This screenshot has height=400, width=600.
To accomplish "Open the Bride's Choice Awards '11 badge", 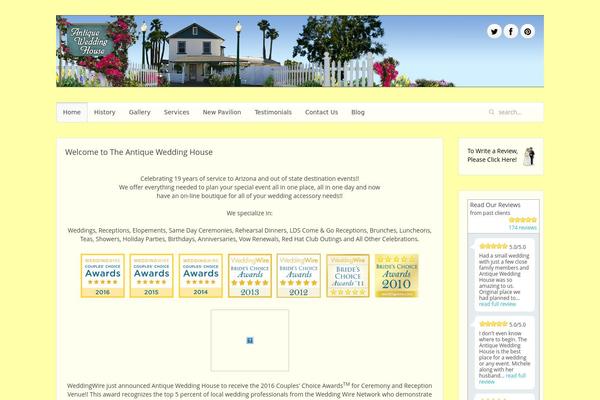I will click(x=348, y=276).
